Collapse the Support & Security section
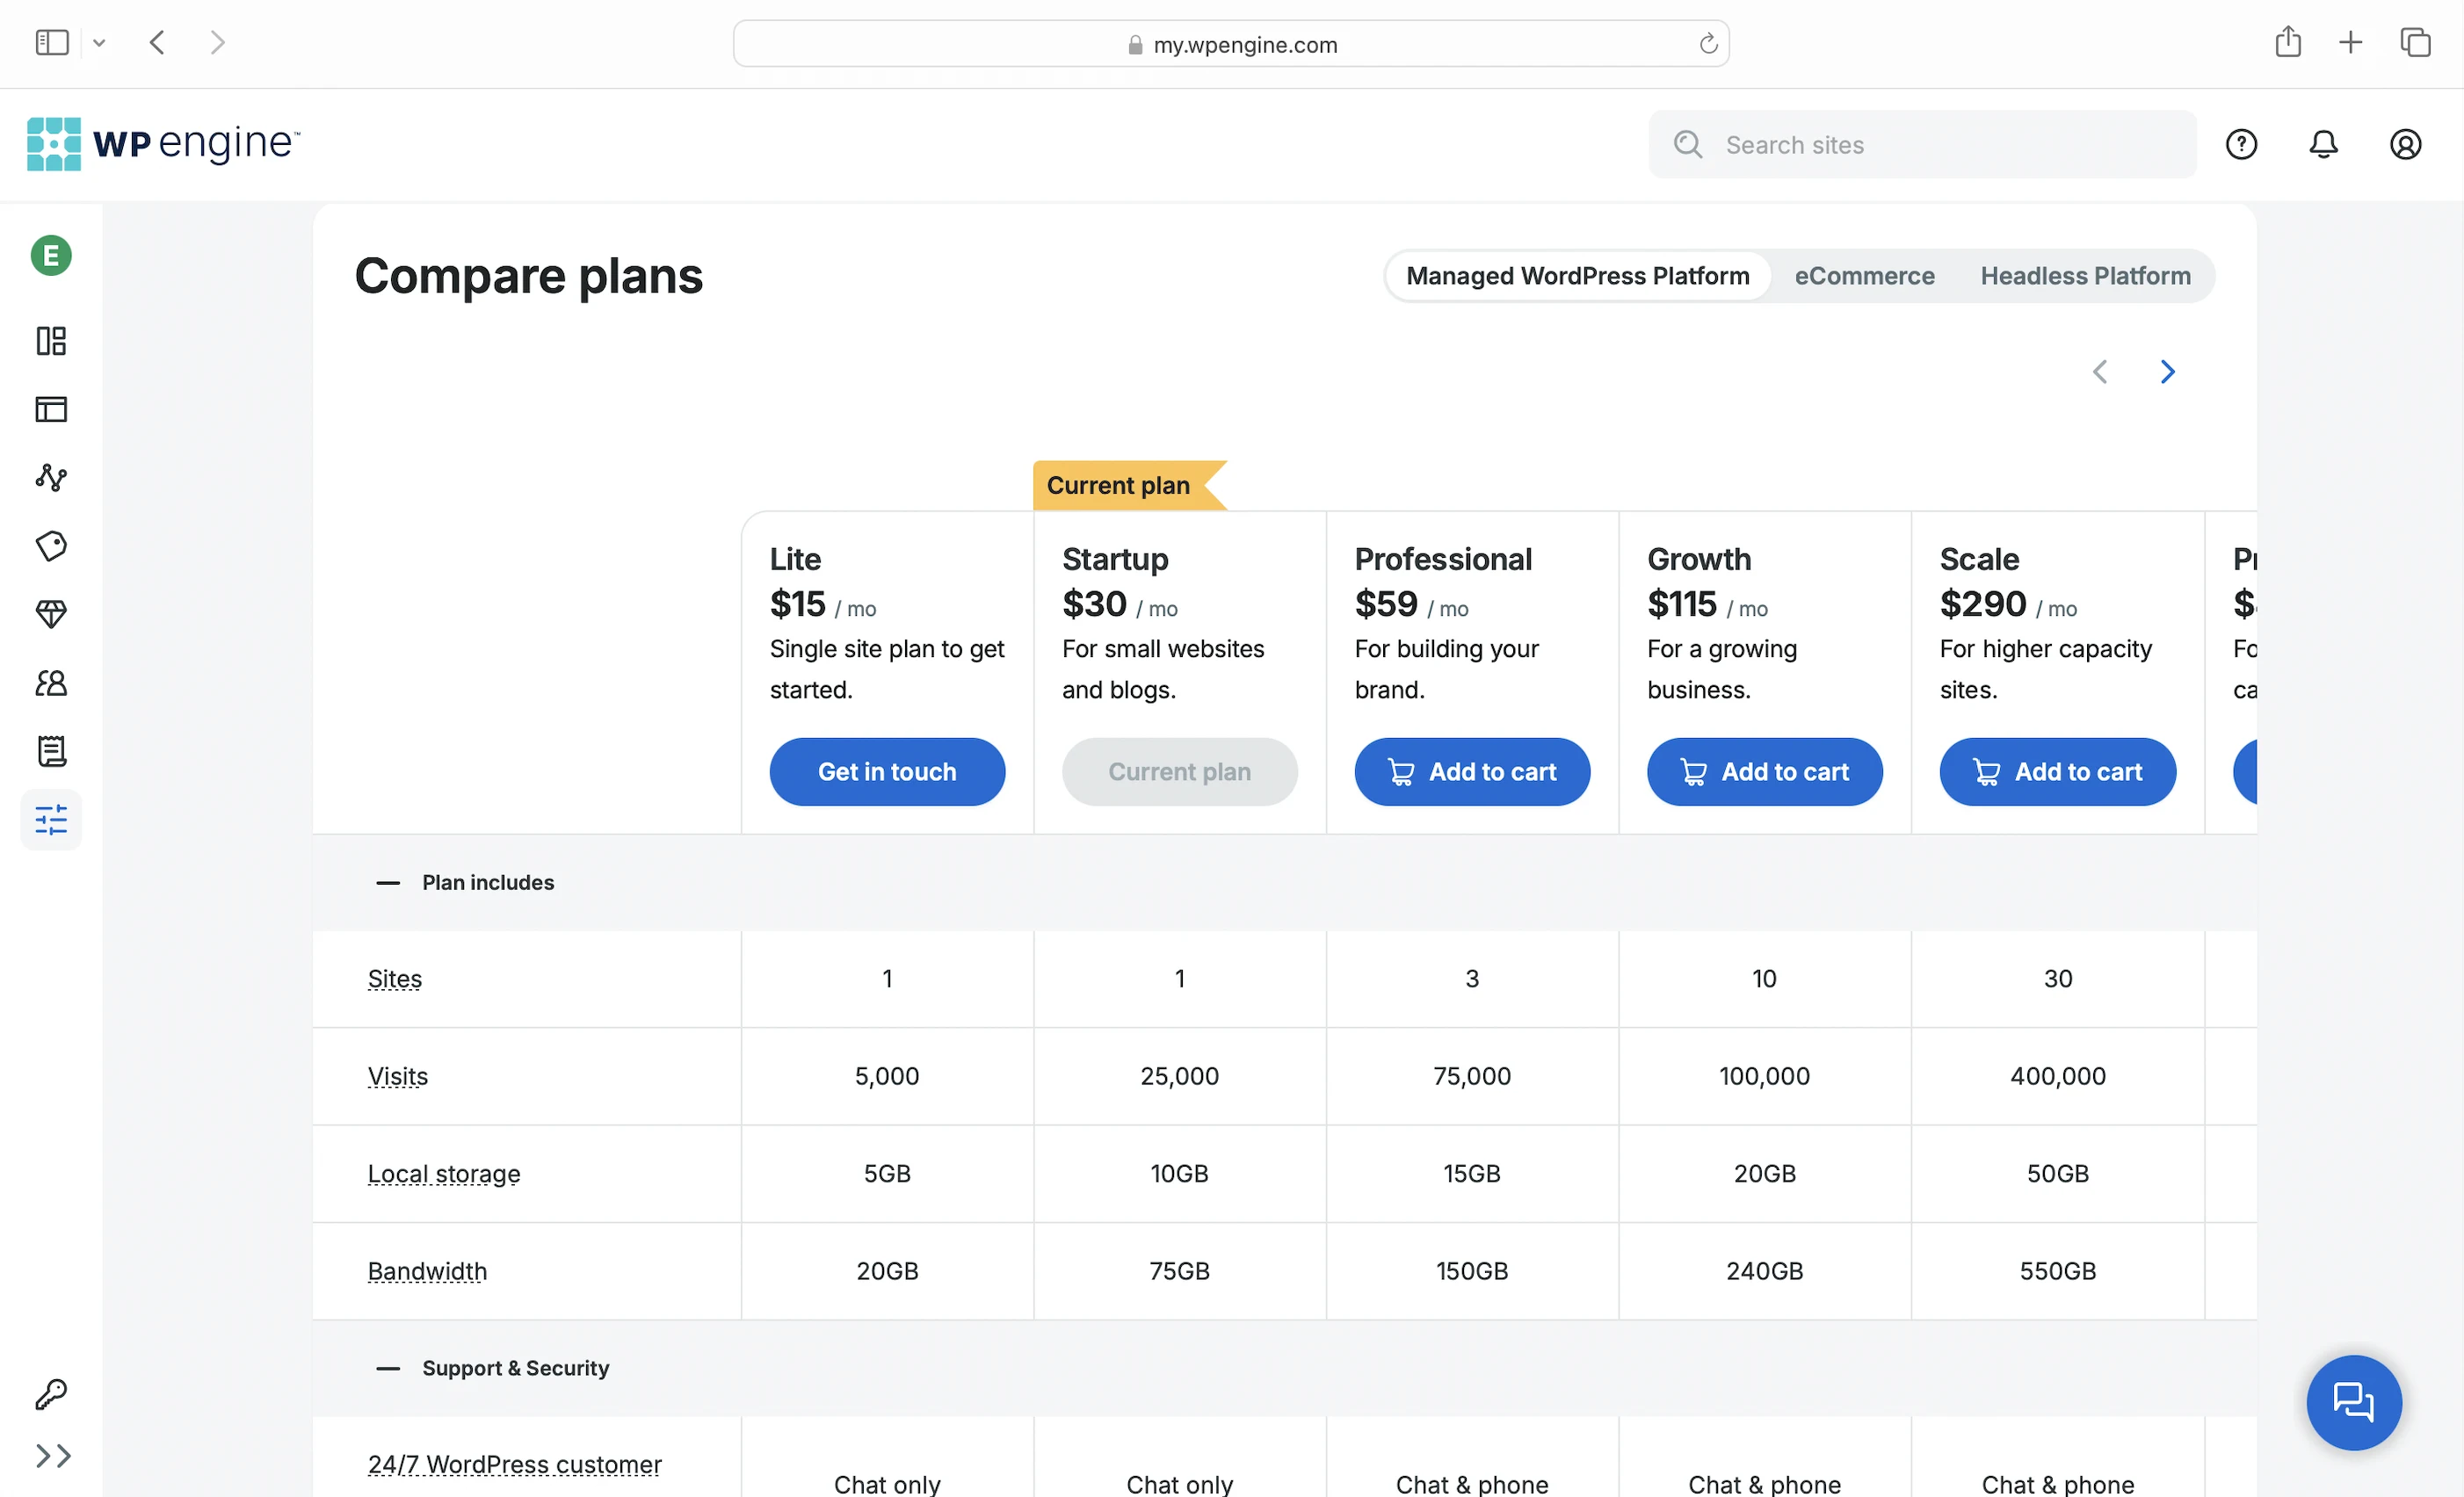2464x1497 pixels. click(388, 1368)
